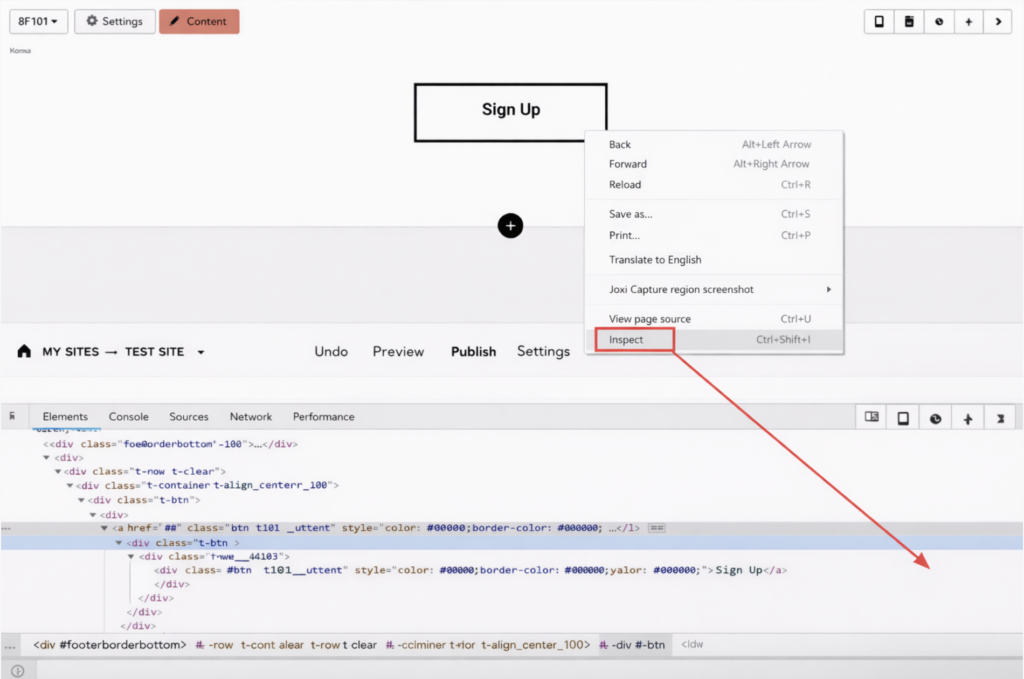This screenshot has width=1024, height=679.
Task: Toggle device toolbar icon in DevTools panel
Action: coord(902,419)
